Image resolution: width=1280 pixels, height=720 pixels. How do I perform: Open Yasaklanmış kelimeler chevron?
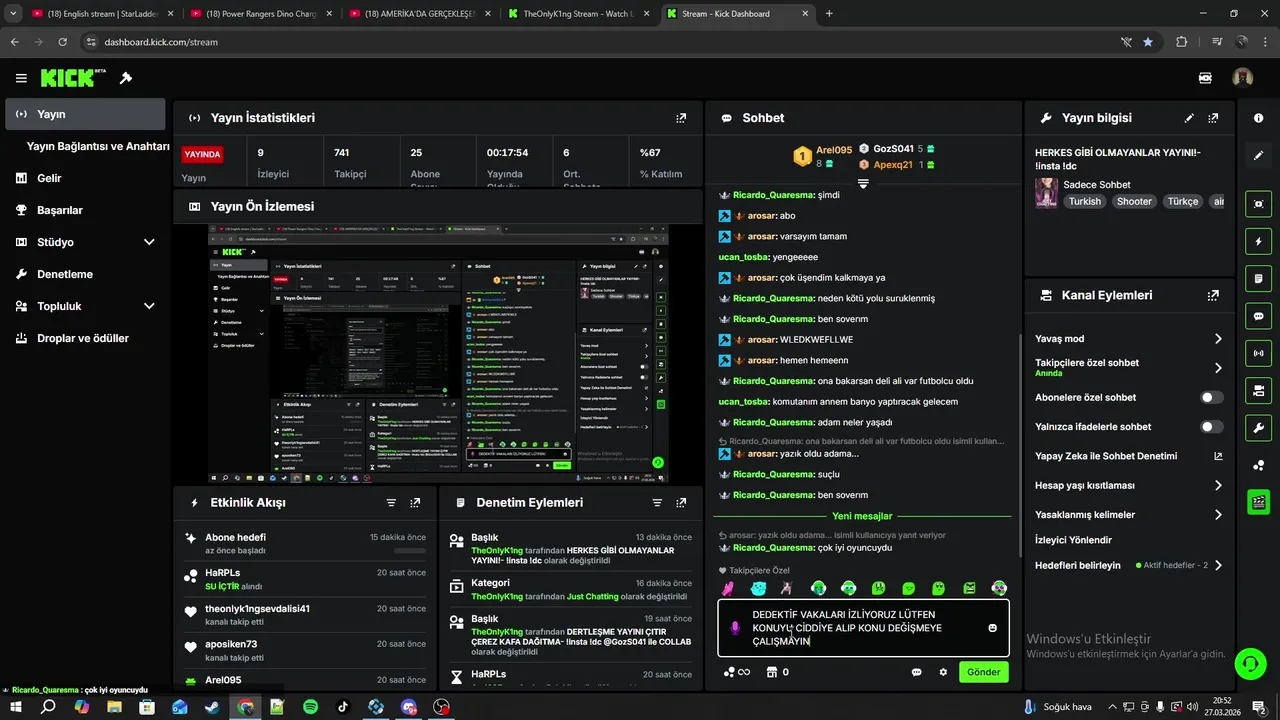click(x=1218, y=515)
